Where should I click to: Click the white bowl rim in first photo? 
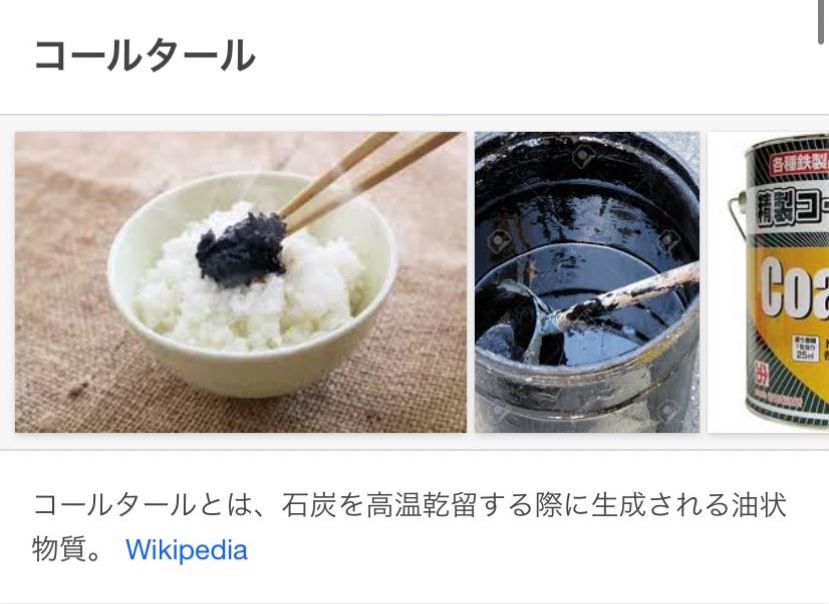click(x=252, y=185)
